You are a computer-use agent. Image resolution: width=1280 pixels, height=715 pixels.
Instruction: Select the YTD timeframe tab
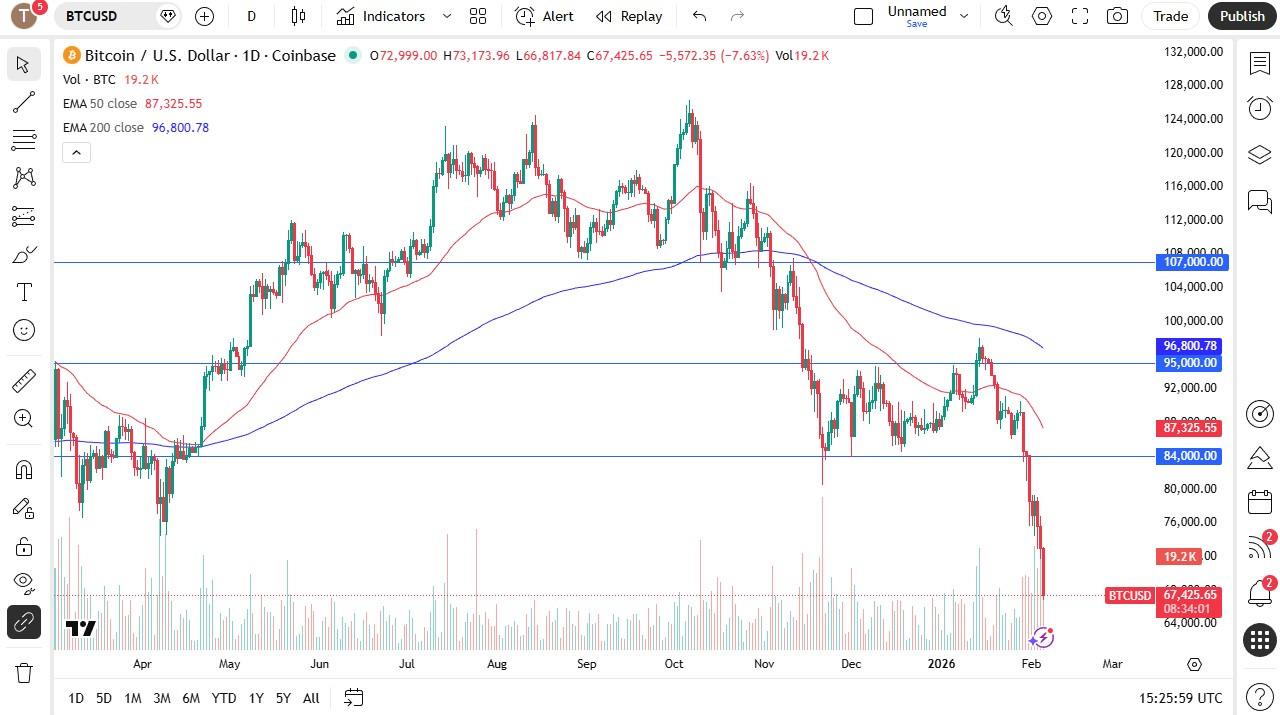click(224, 698)
